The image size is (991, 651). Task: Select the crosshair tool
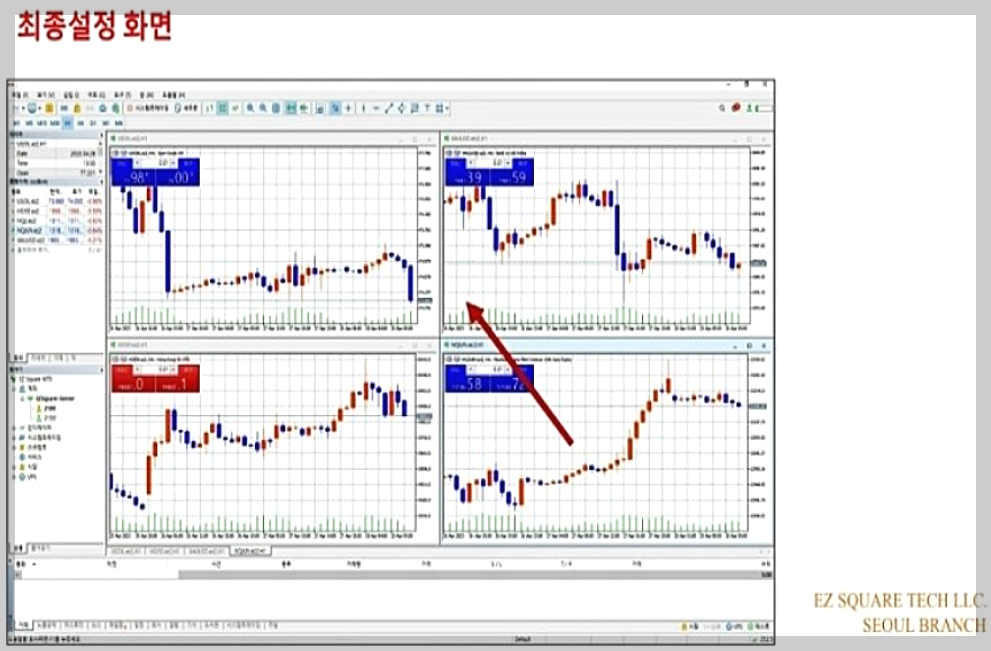click(x=348, y=108)
